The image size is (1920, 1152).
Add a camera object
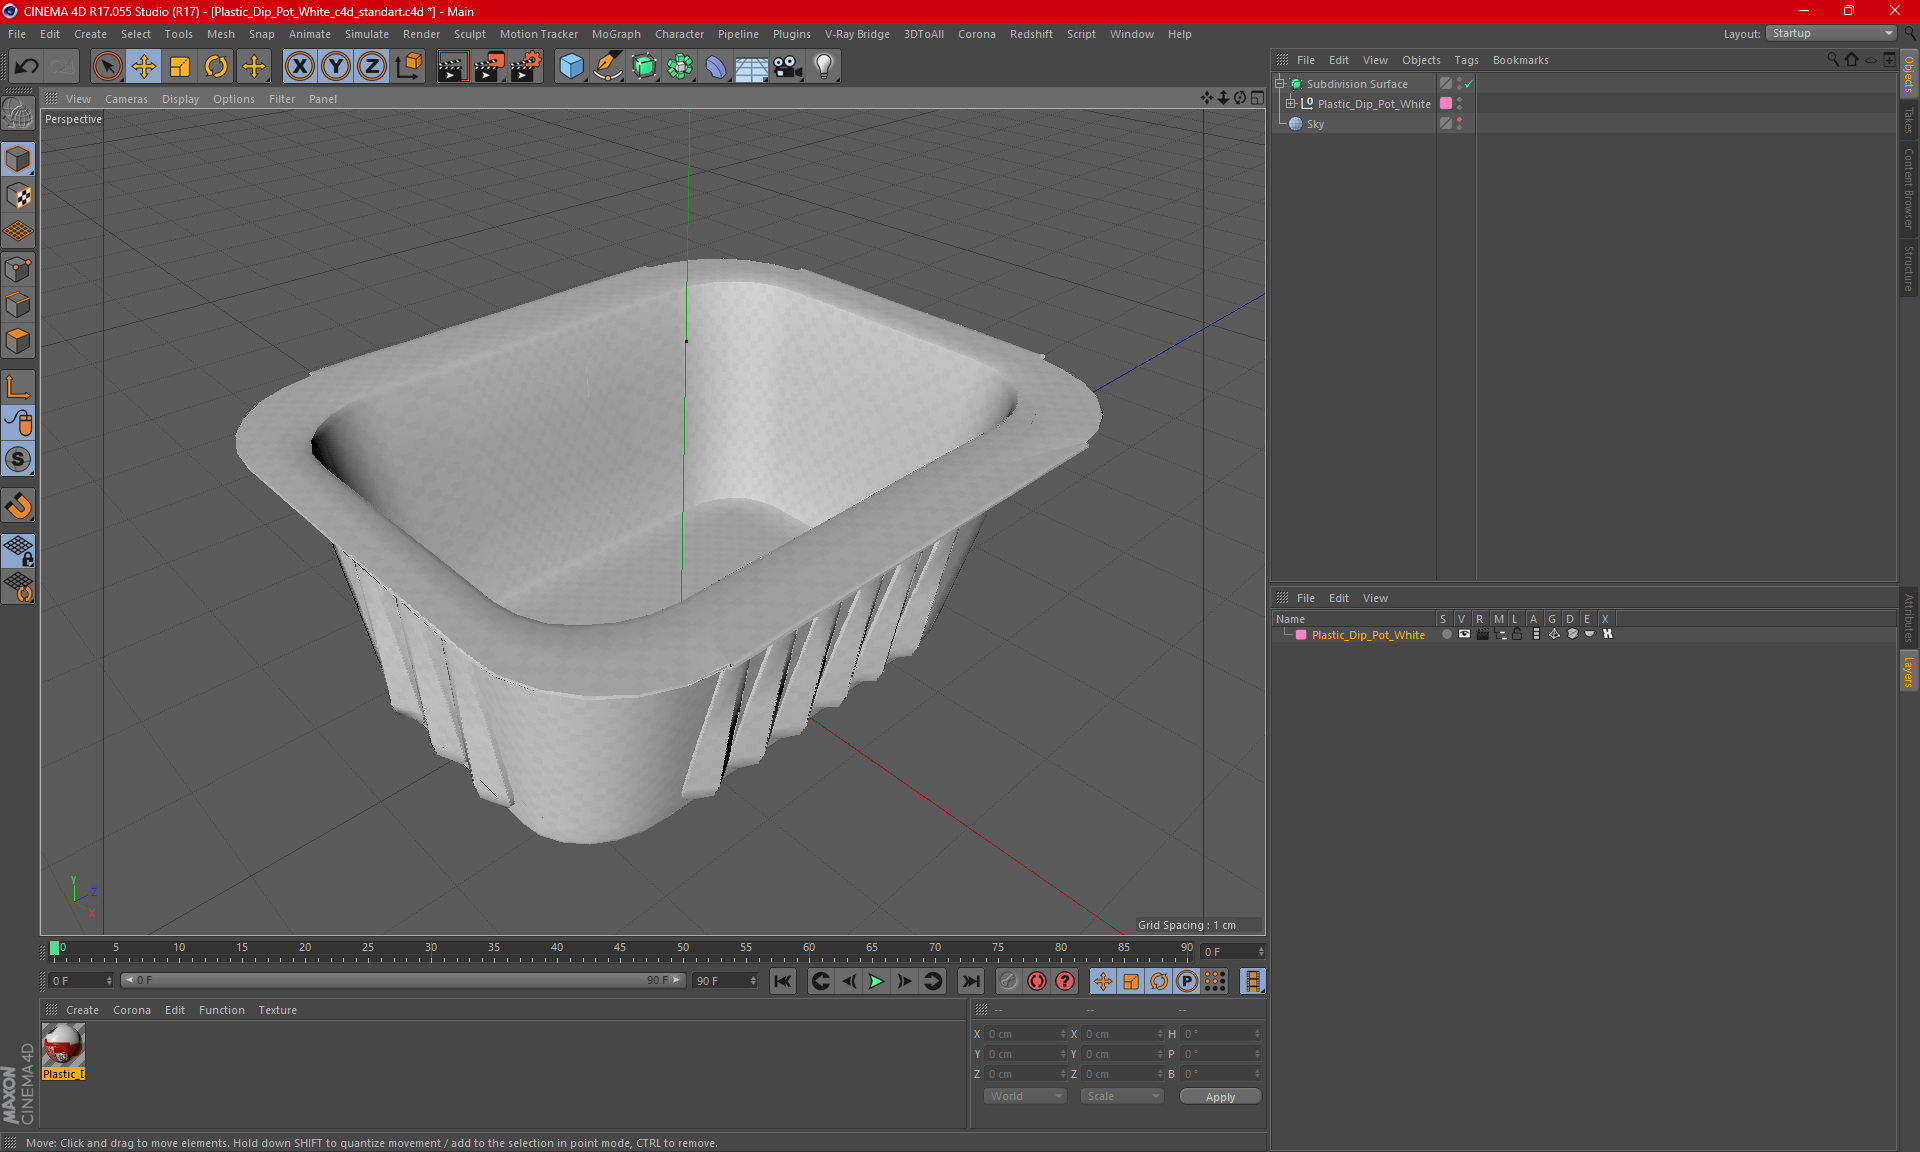[x=788, y=67]
